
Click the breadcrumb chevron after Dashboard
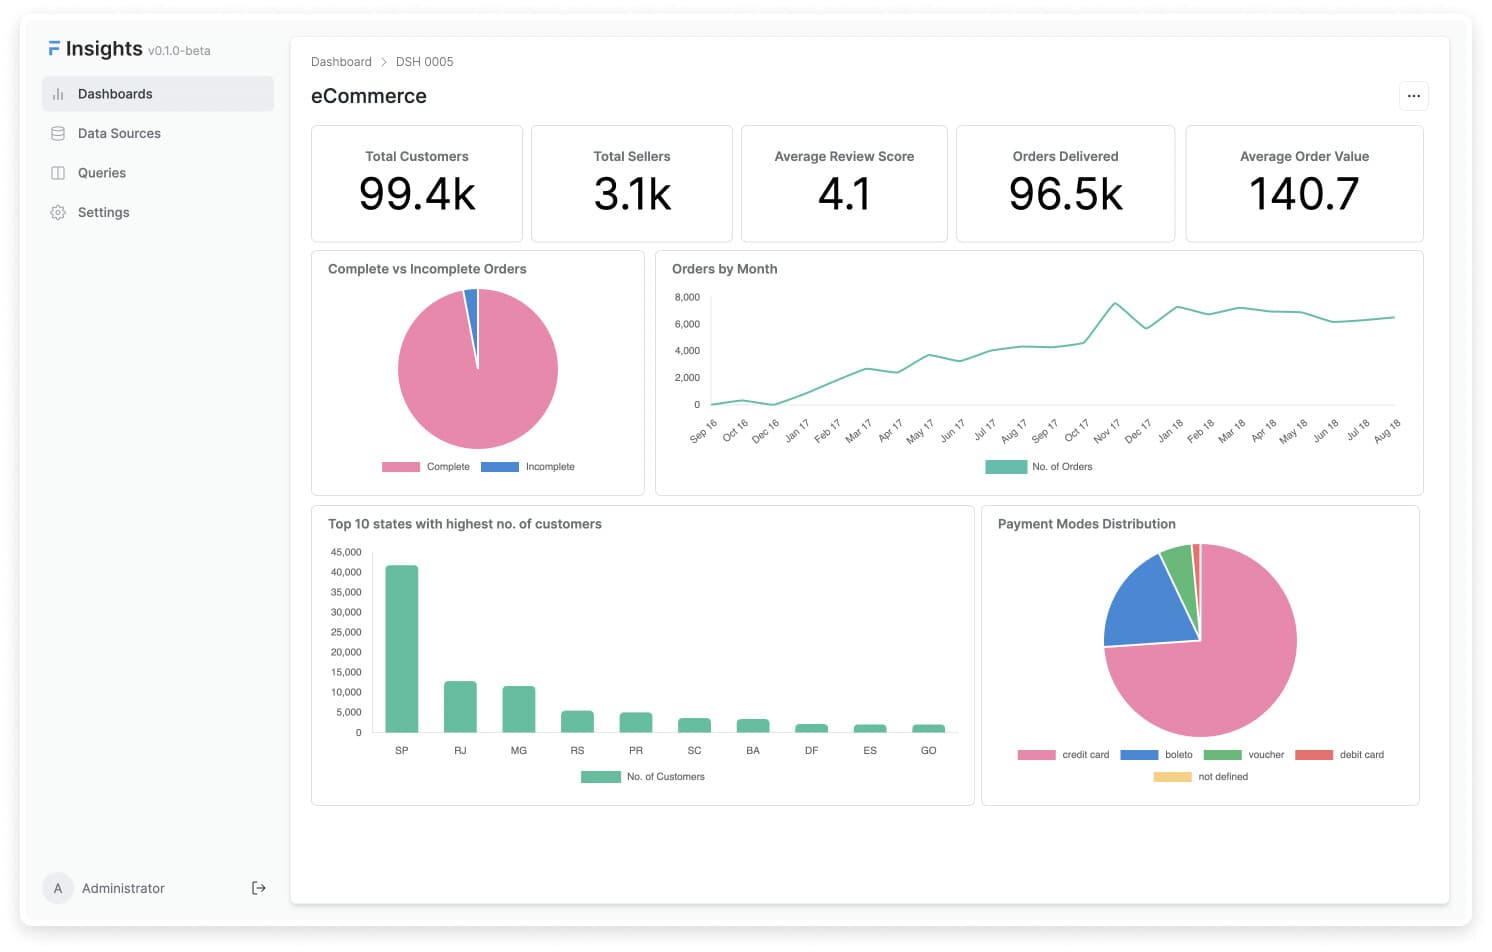[383, 62]
